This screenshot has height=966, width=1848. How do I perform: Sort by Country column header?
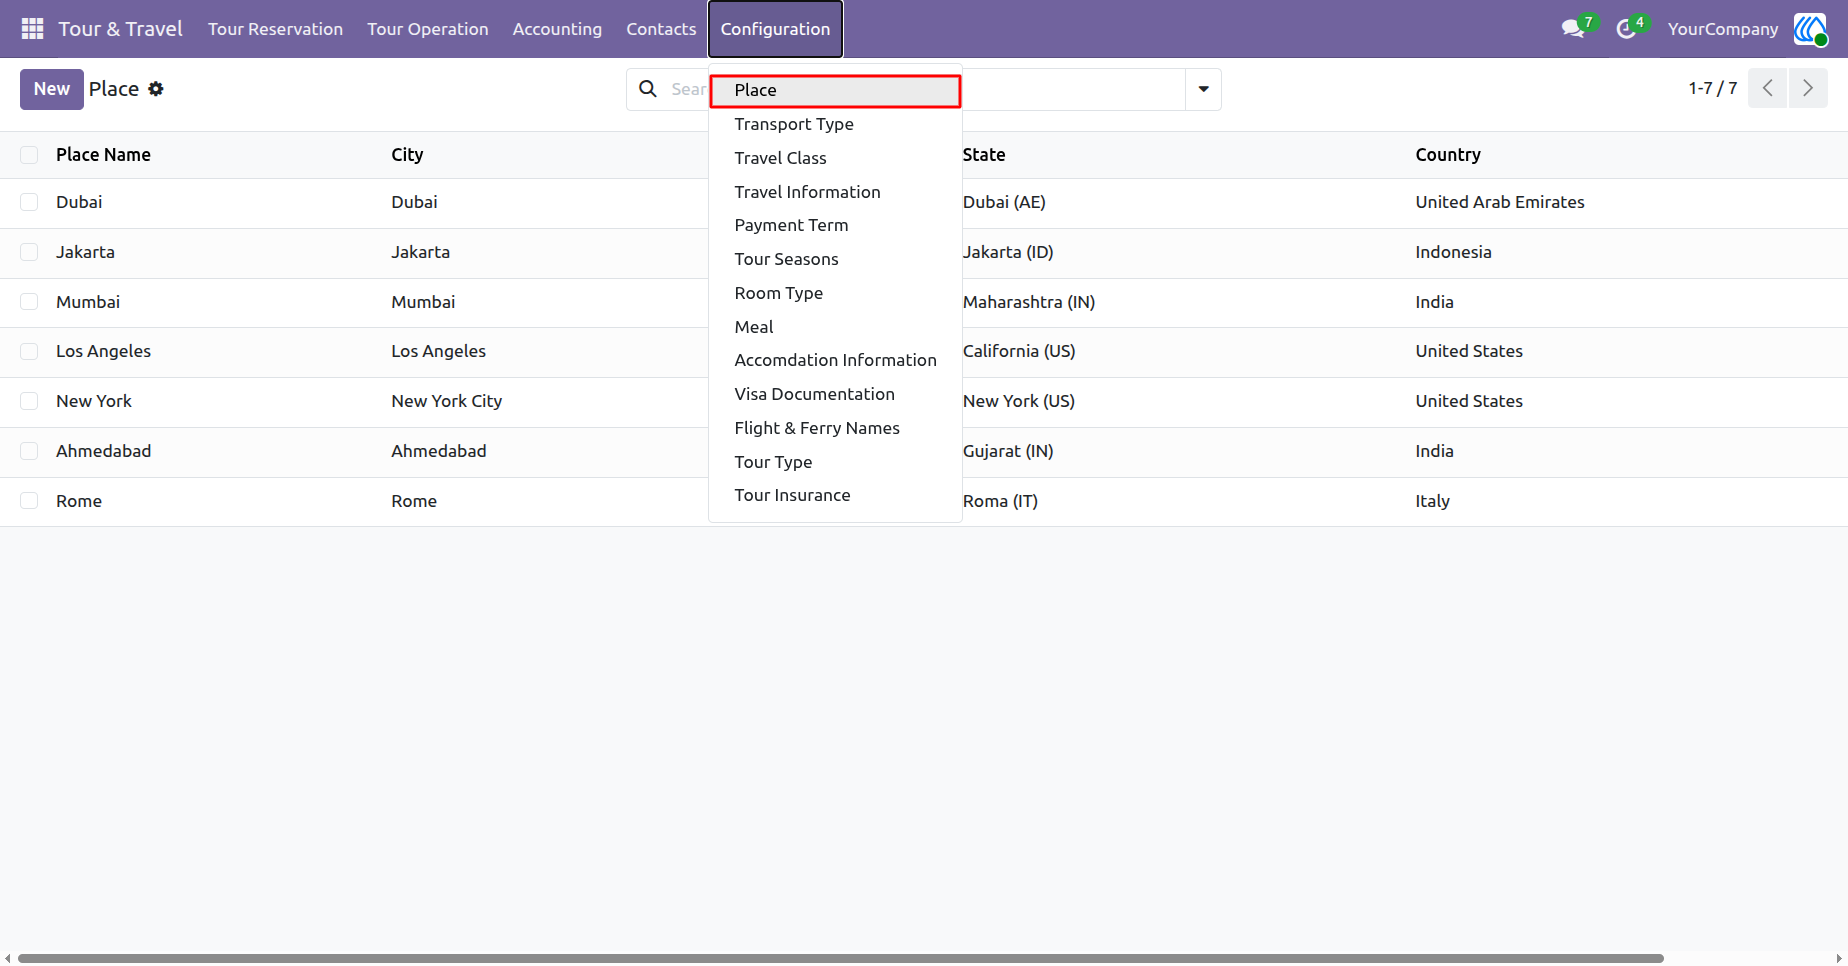1447,155
